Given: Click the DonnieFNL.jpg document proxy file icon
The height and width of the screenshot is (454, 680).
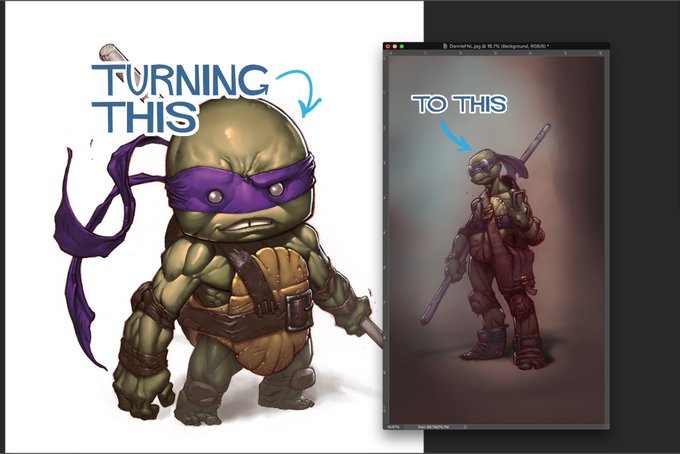Looking at the screenshot, I should 445,46.
